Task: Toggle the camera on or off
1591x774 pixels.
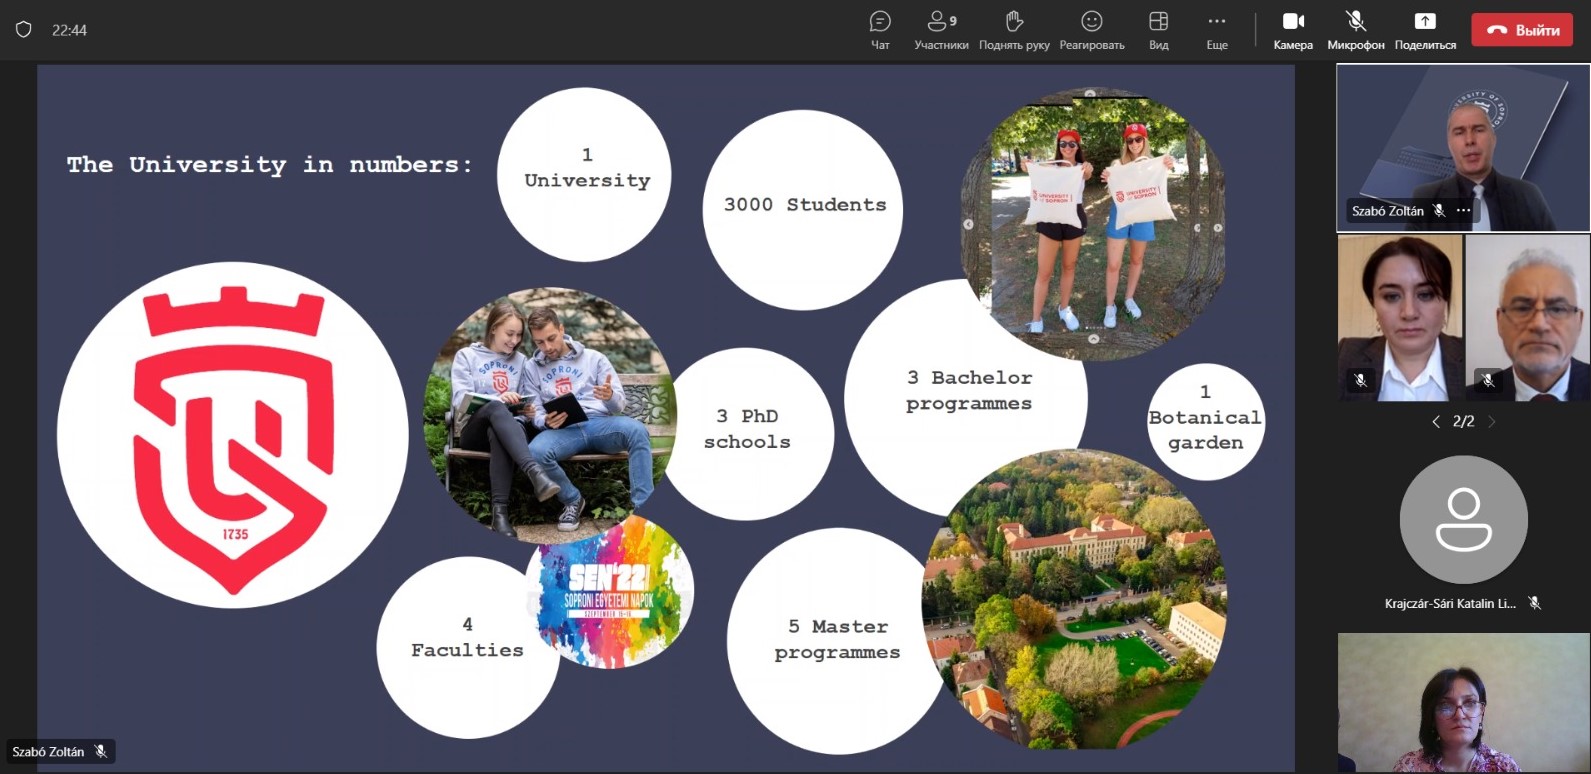Action: point(1293,30)
